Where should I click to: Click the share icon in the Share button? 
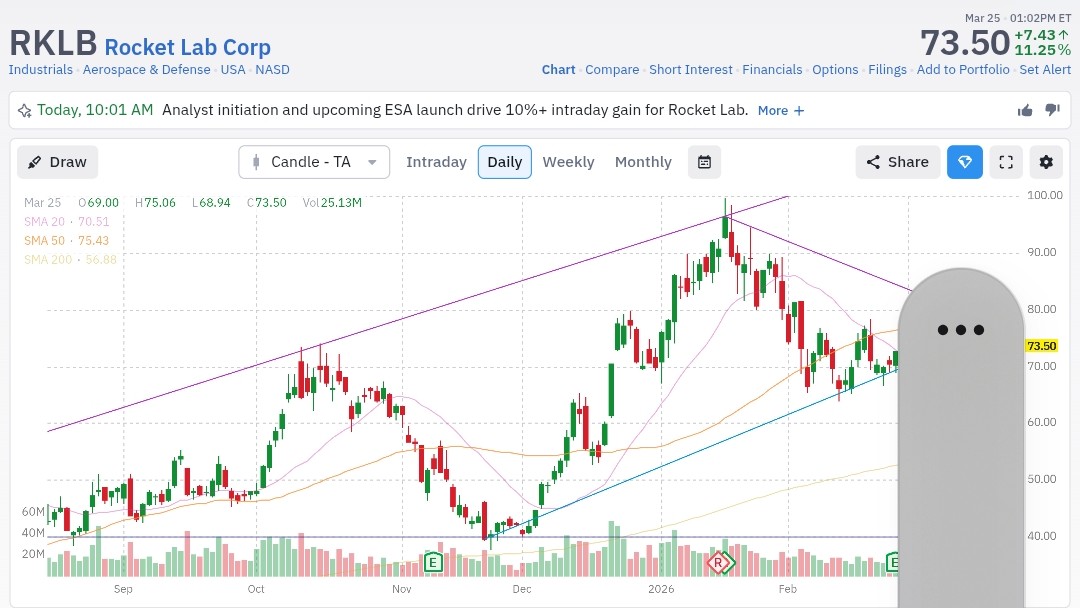click(x=873, y=162)
